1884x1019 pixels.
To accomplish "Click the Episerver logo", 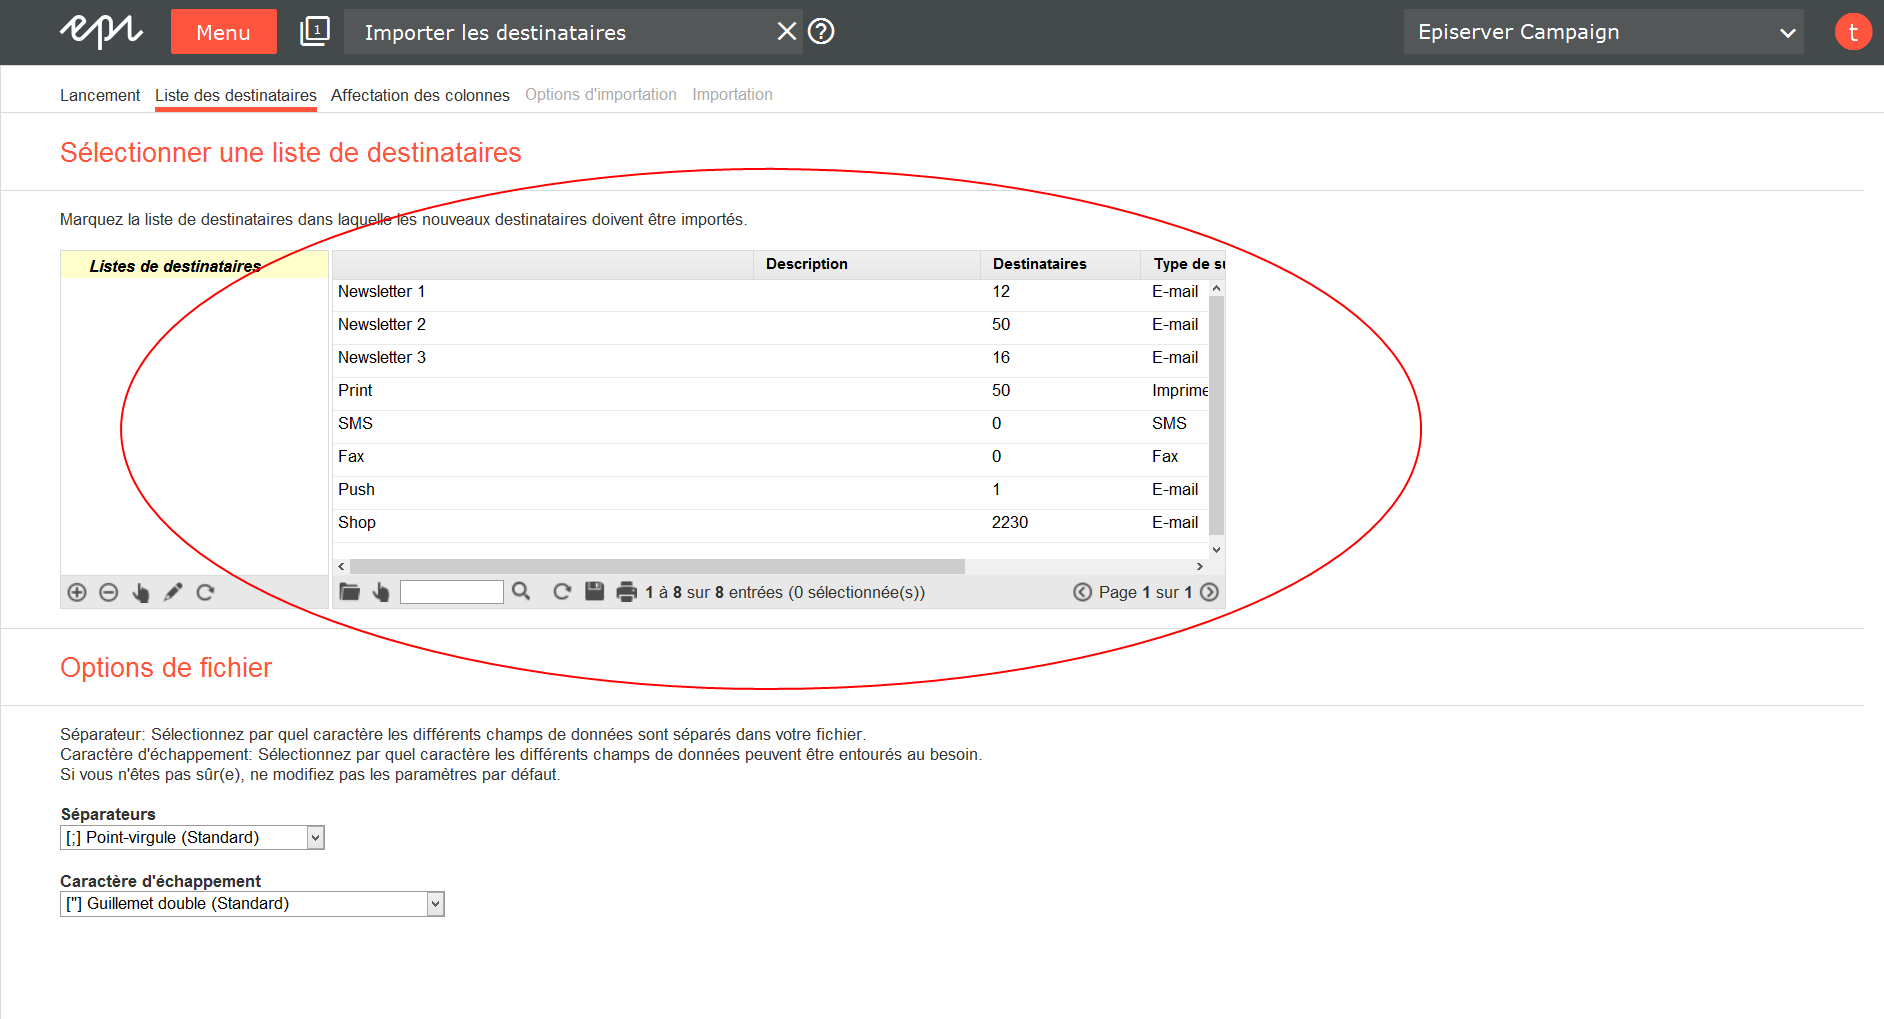I will pyautogui.click(x=101, y=32).
